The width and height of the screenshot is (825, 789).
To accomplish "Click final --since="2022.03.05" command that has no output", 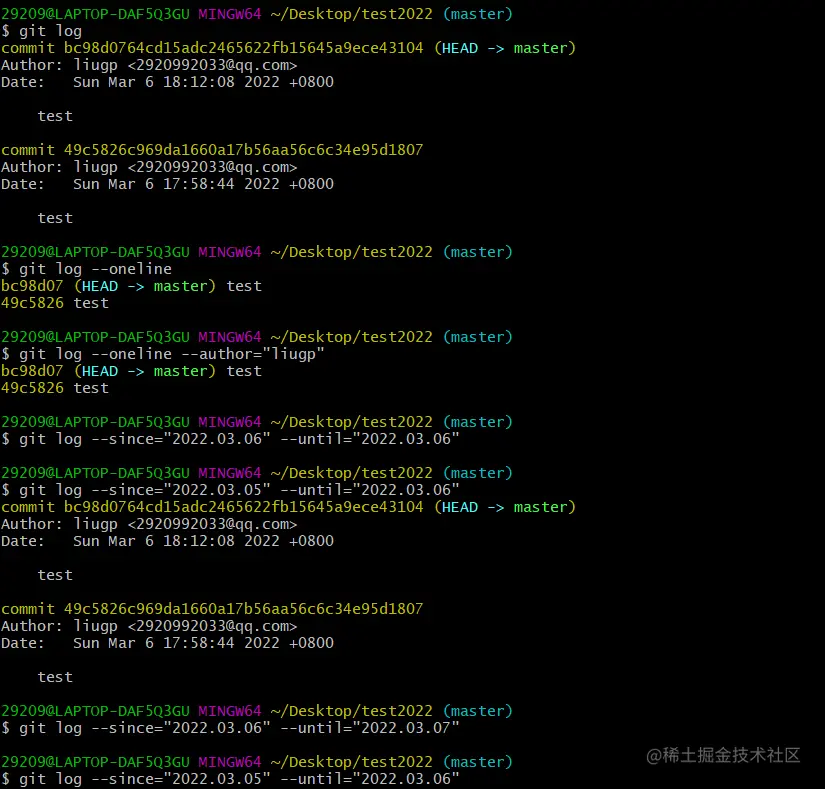I will coord(230,780).
